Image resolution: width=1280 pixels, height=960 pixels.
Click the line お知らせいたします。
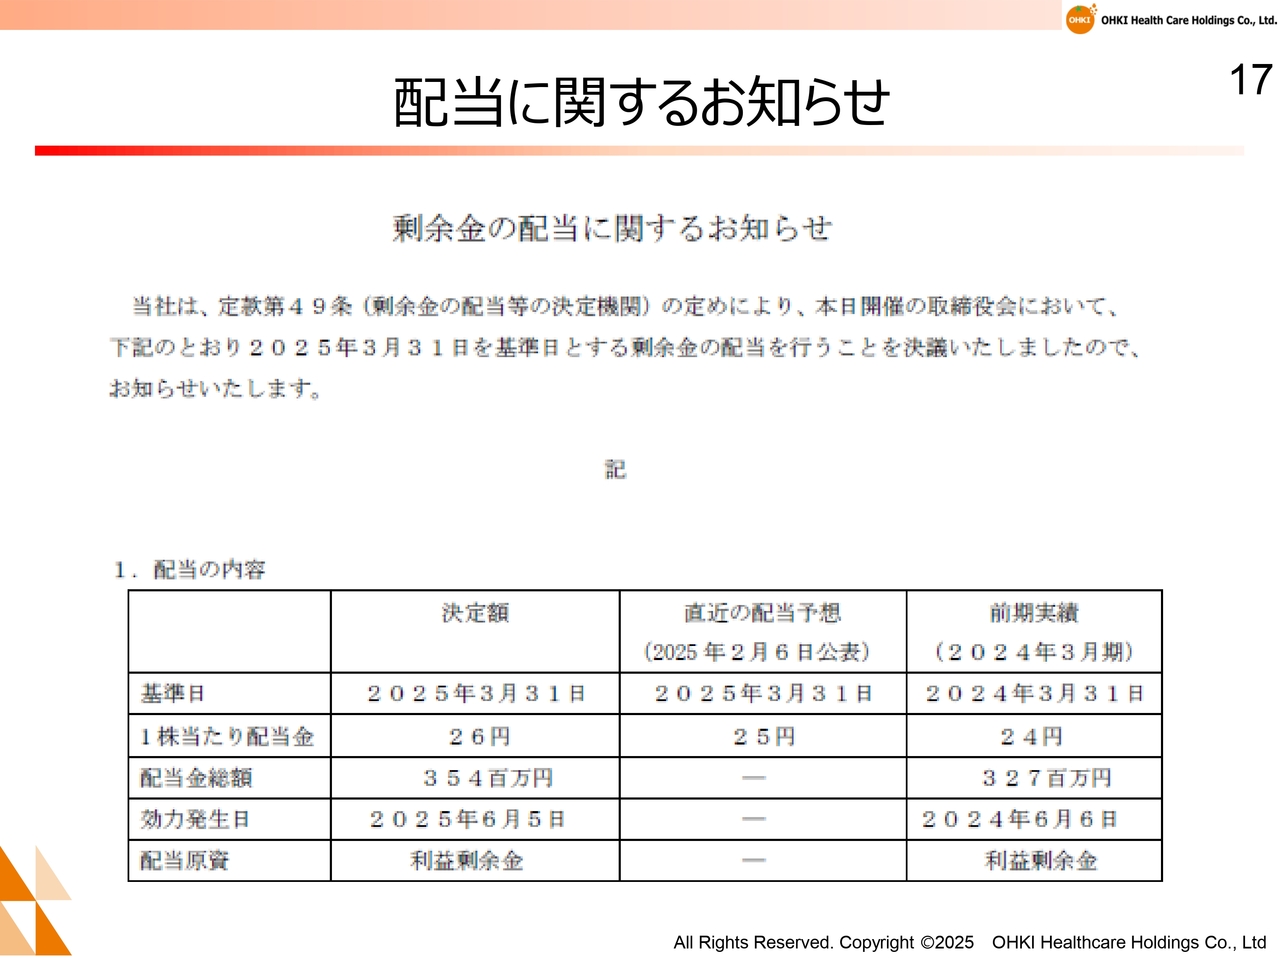pos(215,388)
